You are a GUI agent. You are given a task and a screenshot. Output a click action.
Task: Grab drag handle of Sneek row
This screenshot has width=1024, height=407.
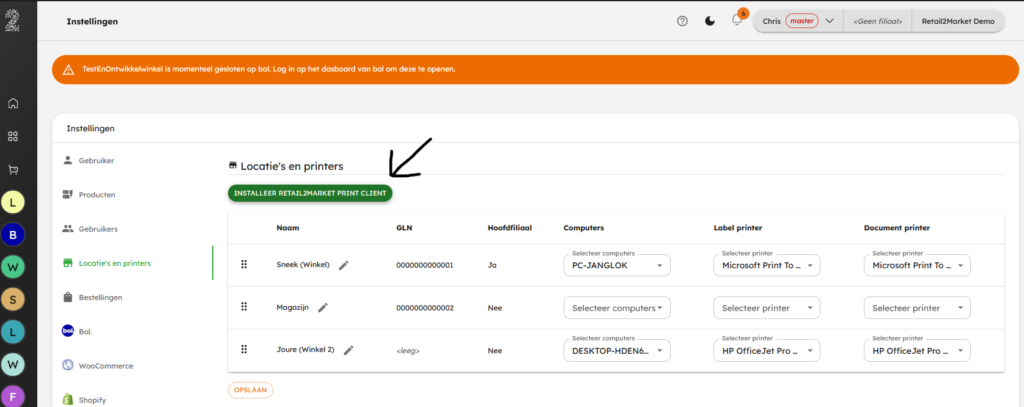[x=244, y=265]
